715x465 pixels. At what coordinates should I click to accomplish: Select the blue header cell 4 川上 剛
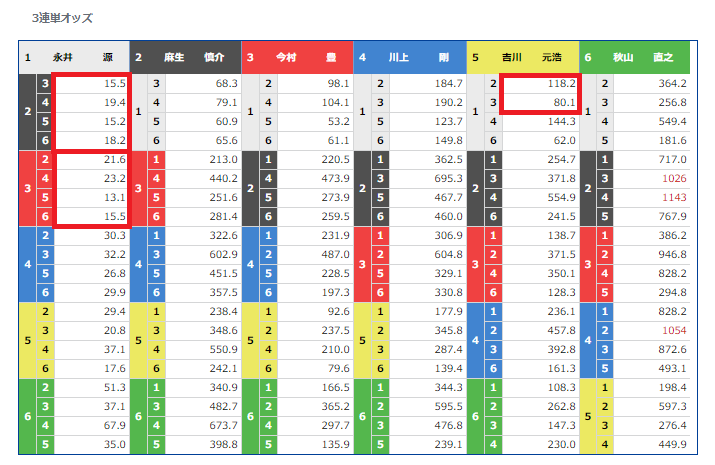(410, 57)
